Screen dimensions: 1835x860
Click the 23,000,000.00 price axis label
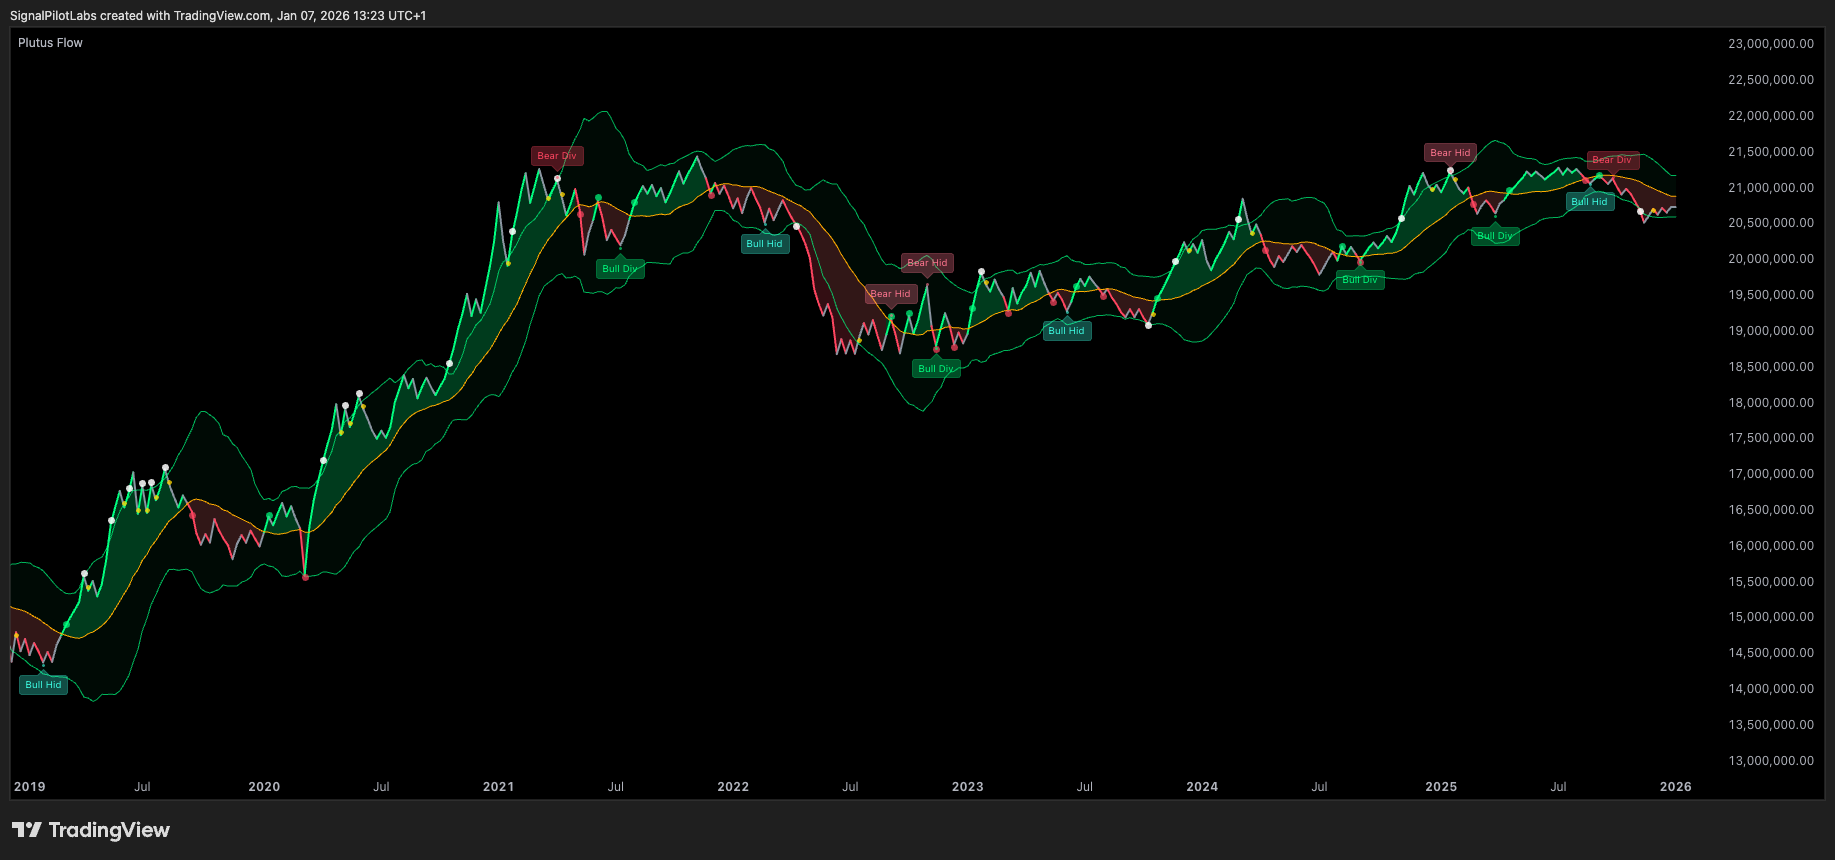pyautogui.click(x=1770, y=44)
